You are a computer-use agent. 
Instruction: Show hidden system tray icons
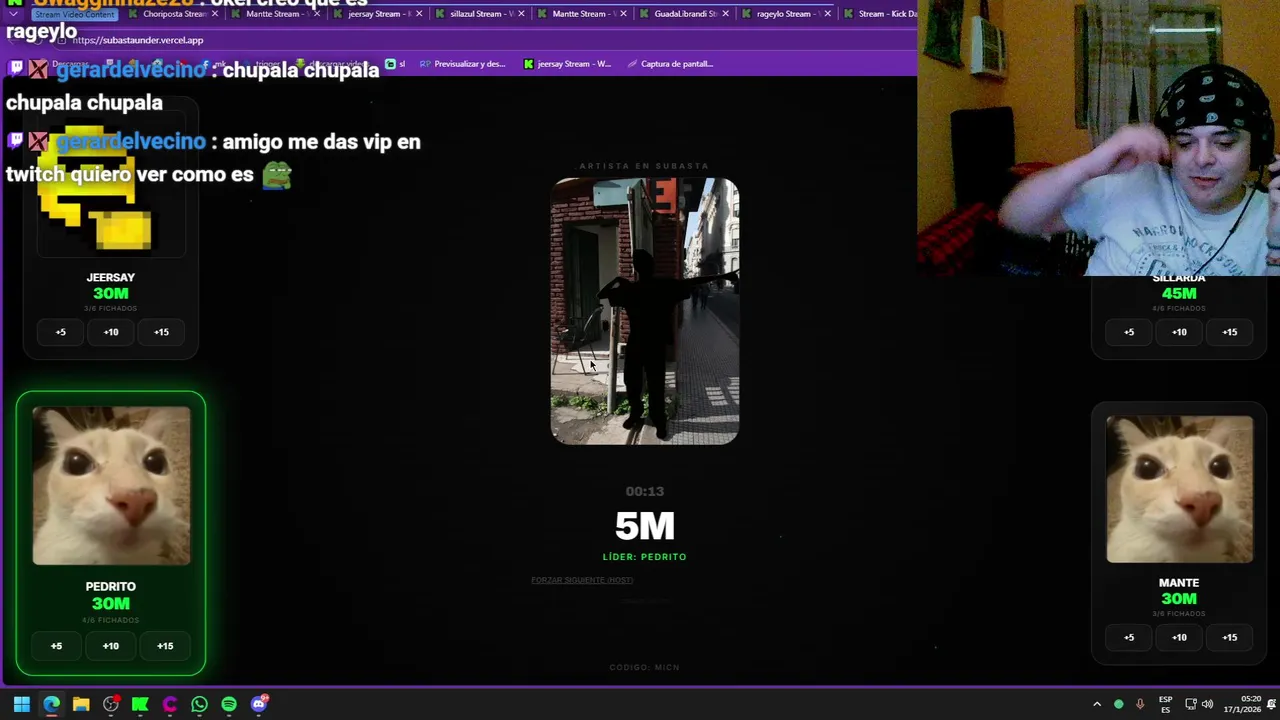1097,704
